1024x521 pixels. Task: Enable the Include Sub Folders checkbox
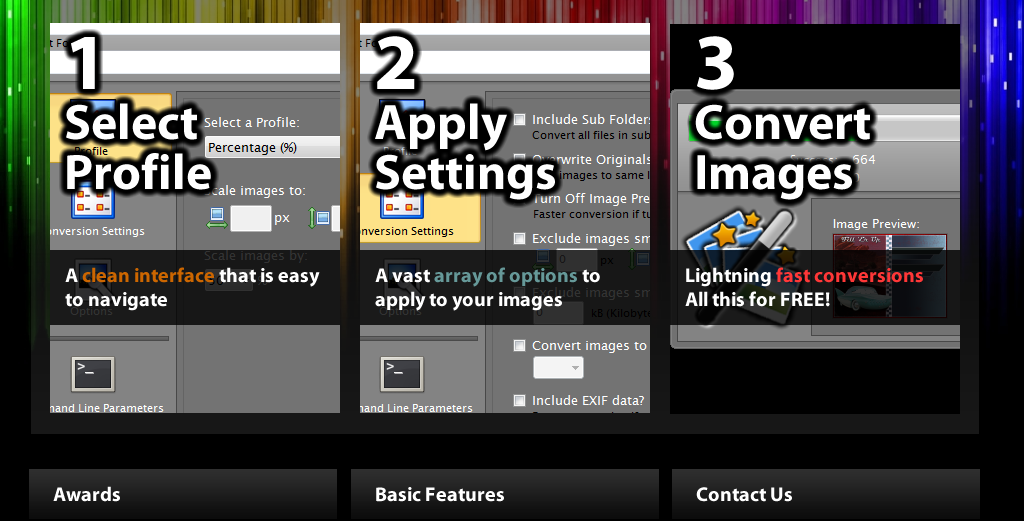pos(519,119)
